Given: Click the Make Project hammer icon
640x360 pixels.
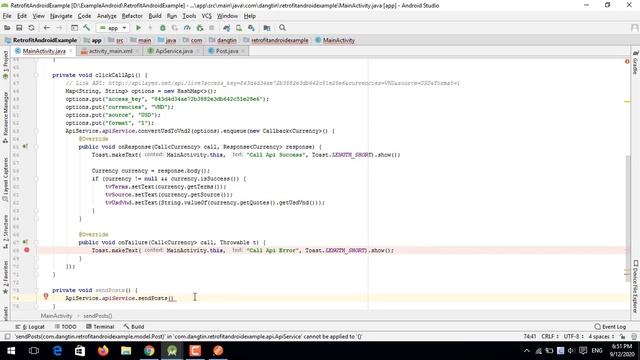Looking at the screenshot, I should (x=87, y=28).
